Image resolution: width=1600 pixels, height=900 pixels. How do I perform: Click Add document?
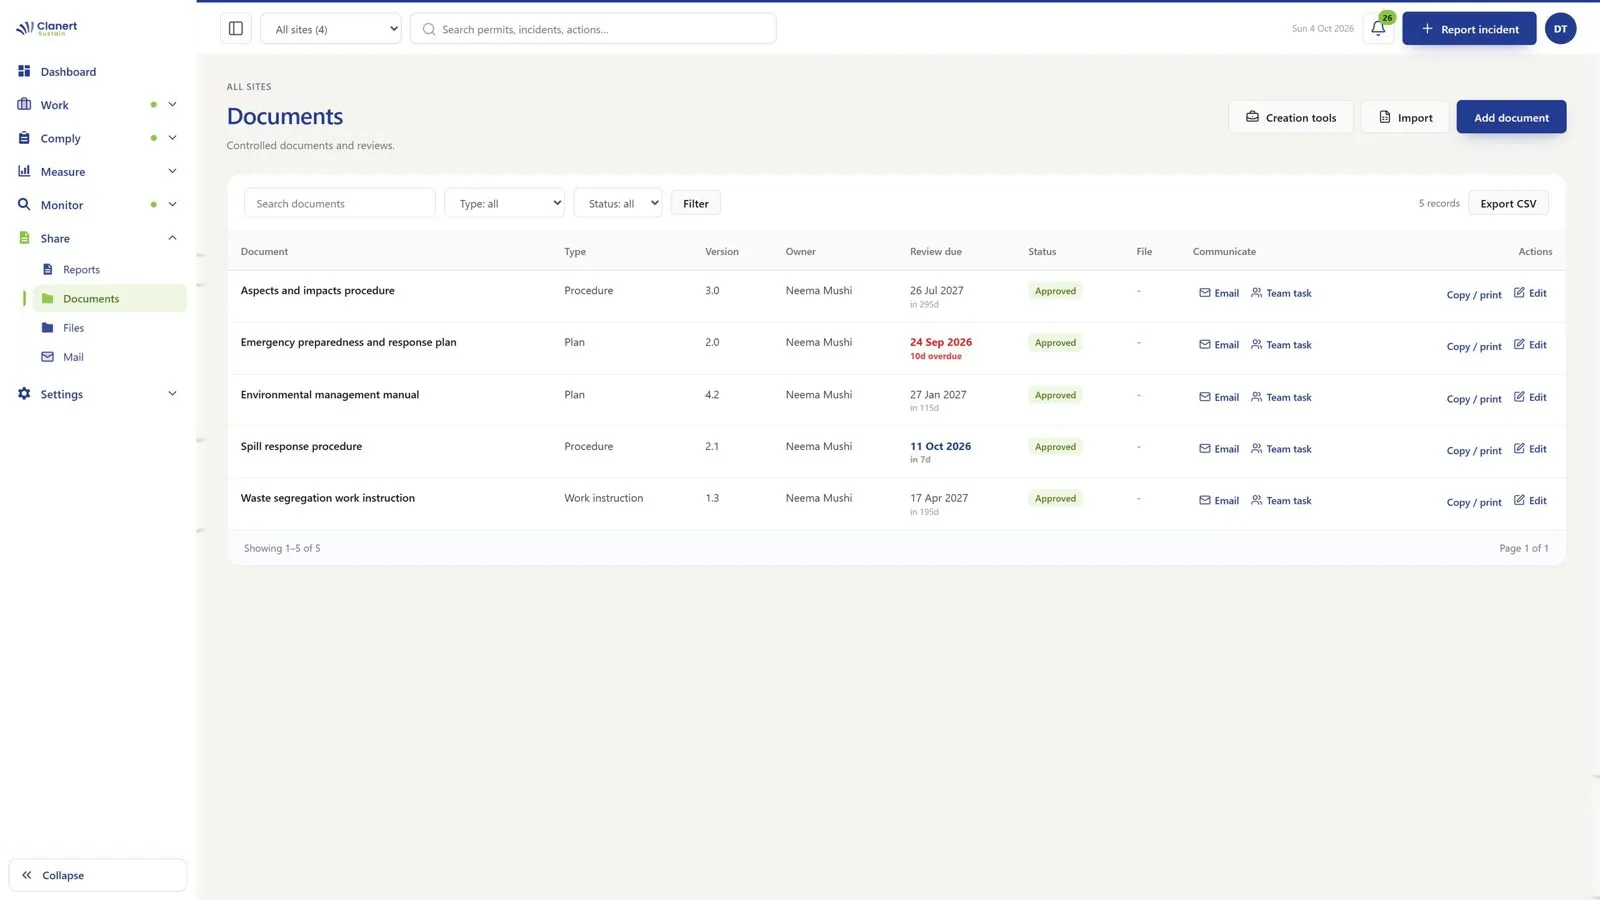[x=1511, y=117]
